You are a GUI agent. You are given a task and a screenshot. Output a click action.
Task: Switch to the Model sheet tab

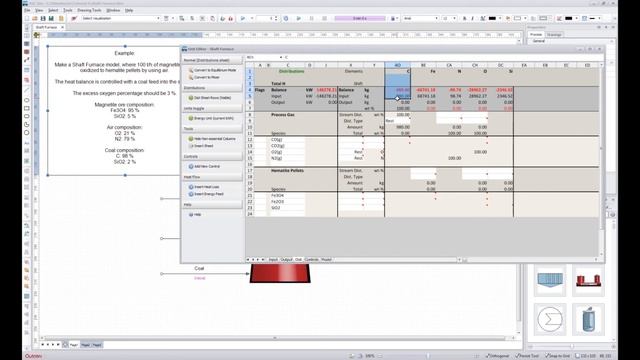coord(327,260)
